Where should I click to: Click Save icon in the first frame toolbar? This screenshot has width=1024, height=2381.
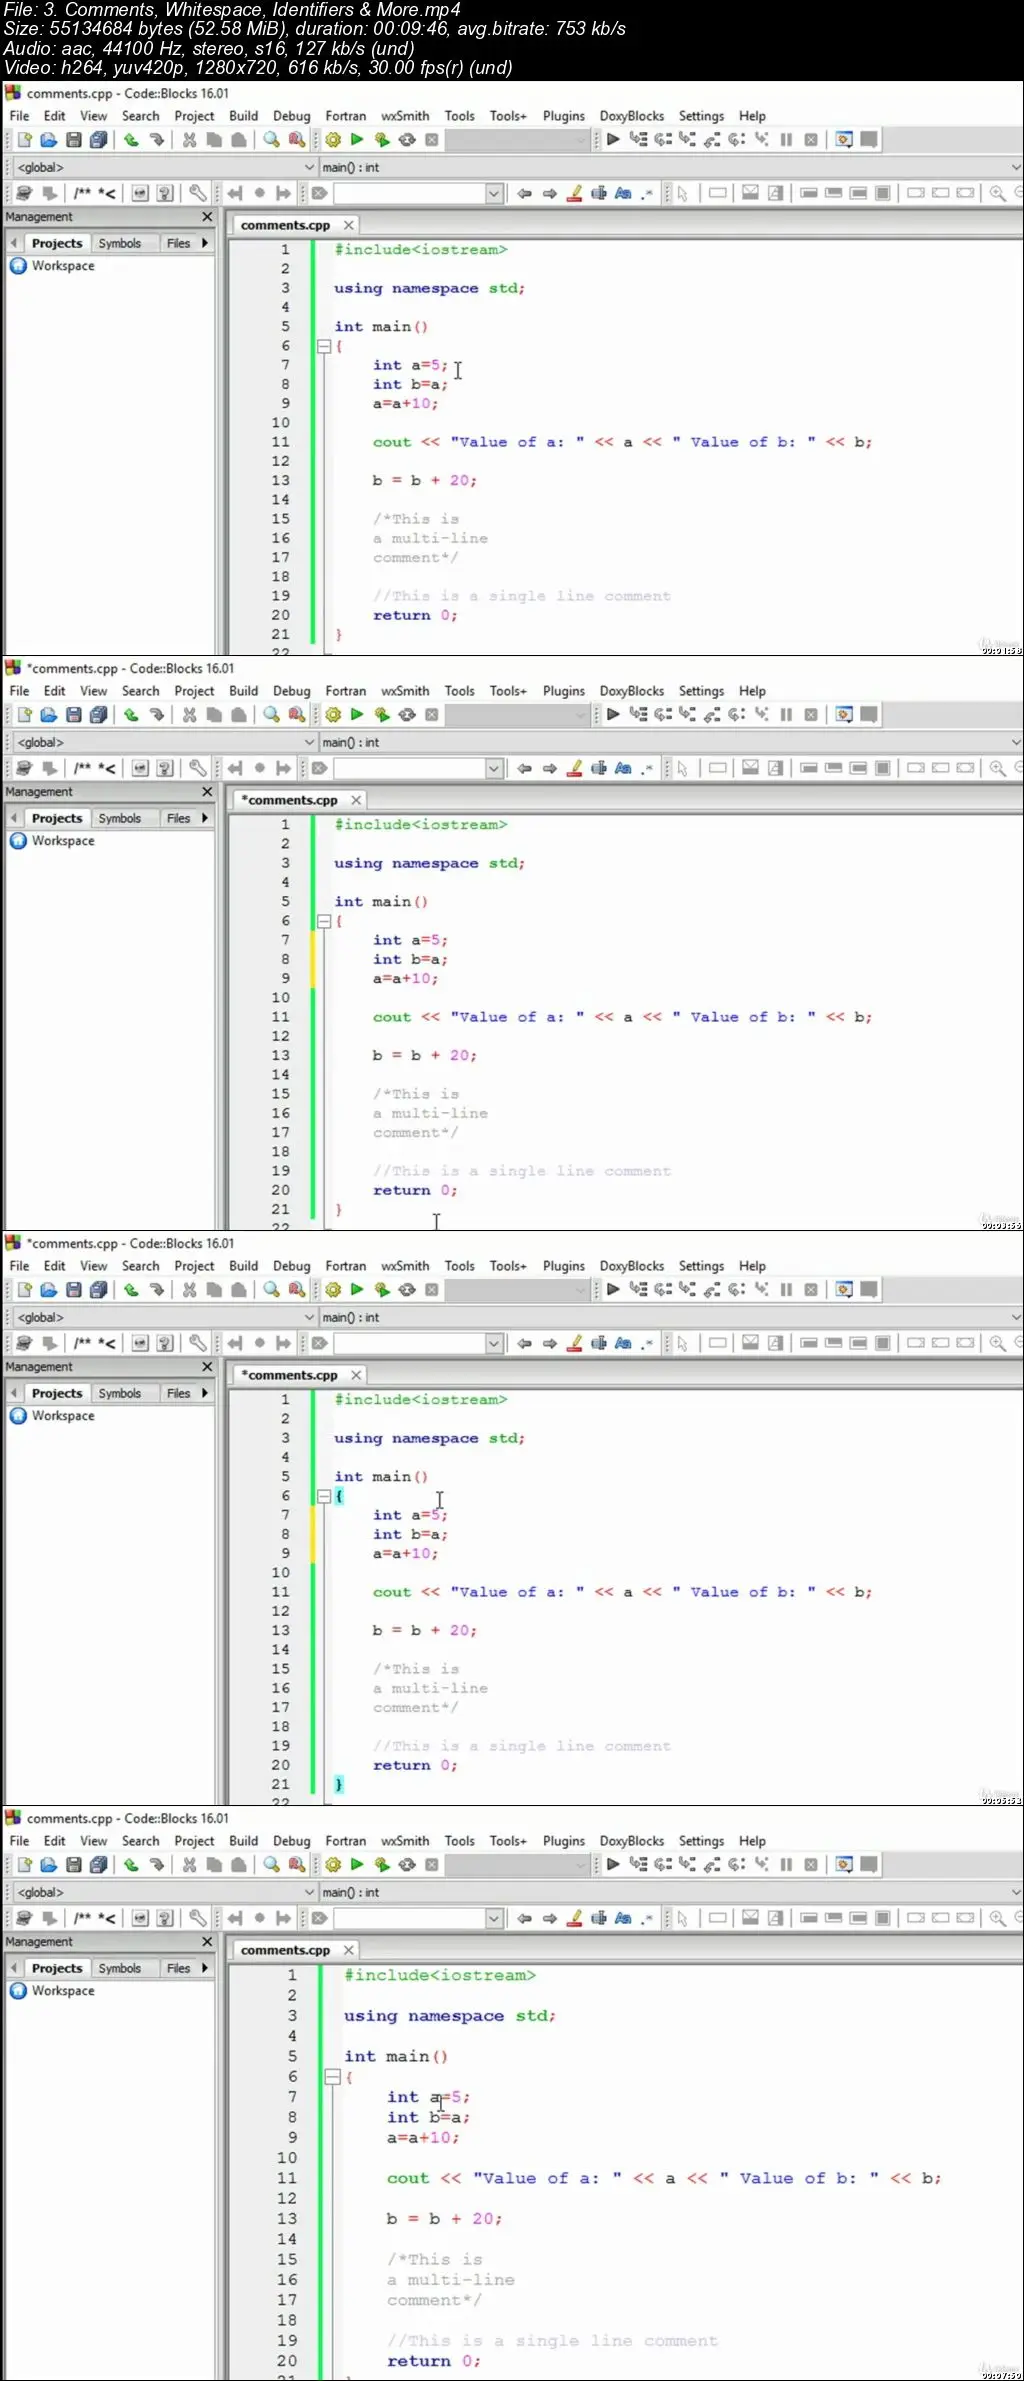pyautogui.click(x=74, y=140)
